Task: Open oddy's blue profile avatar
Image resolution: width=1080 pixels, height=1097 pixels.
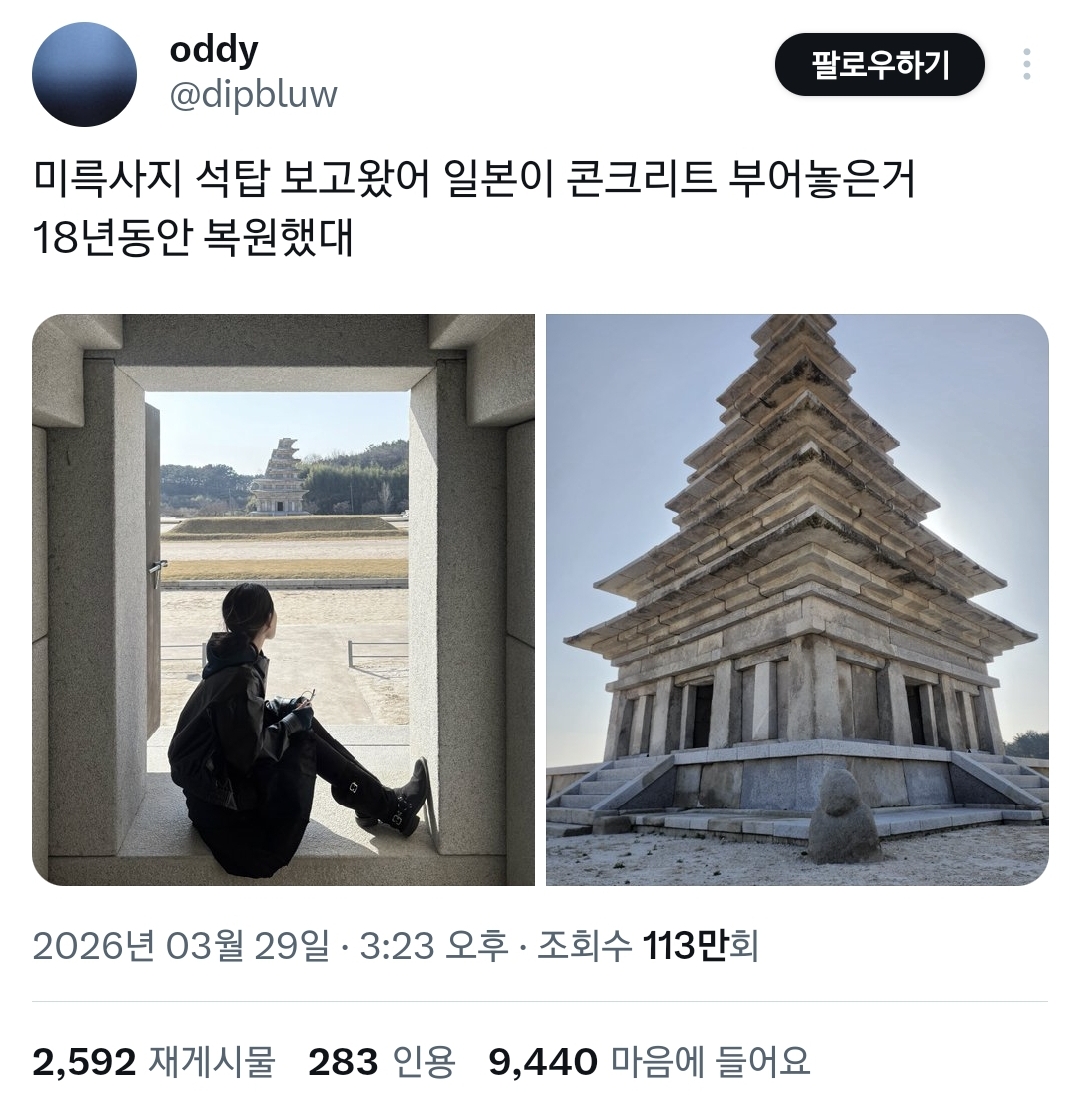Action: click(x=84, y=74)
